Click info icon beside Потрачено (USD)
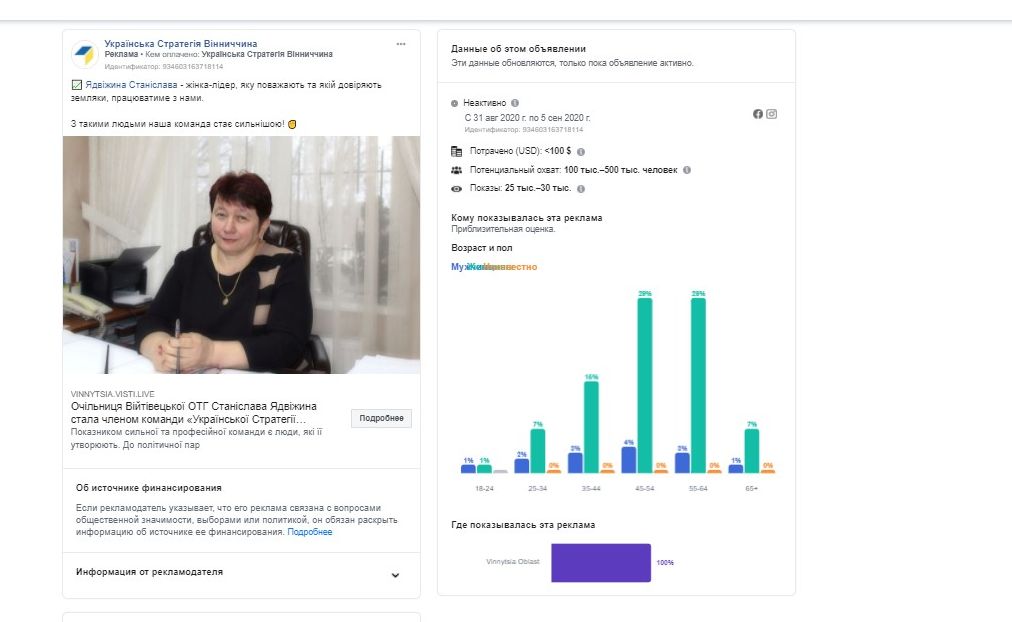This screenshot has height=622, width=1012. pos(581,151)
